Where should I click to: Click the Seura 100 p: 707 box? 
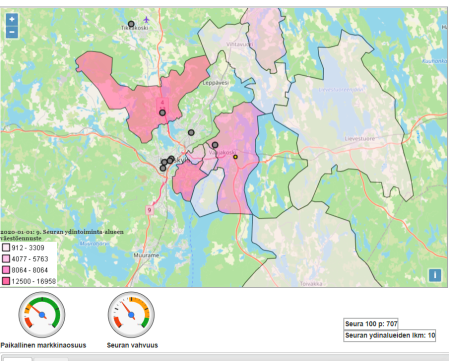[371, 324]
